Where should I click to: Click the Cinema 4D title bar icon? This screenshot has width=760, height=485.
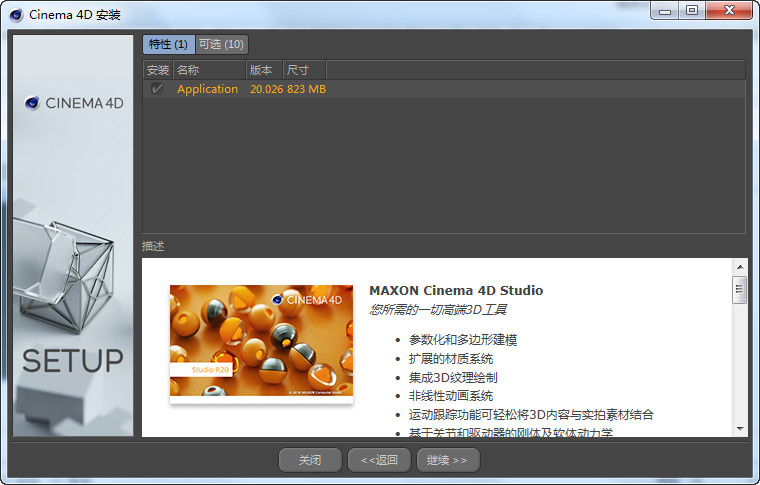(x=16, y=15)
